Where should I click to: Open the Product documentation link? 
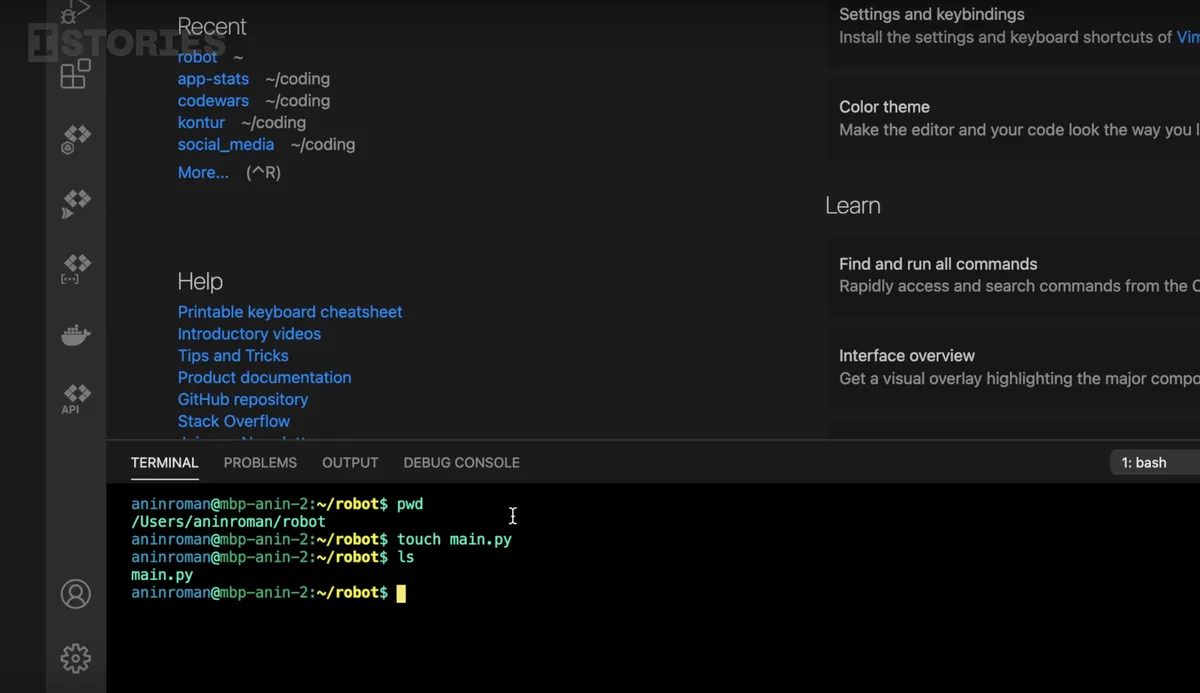point(264,378)
